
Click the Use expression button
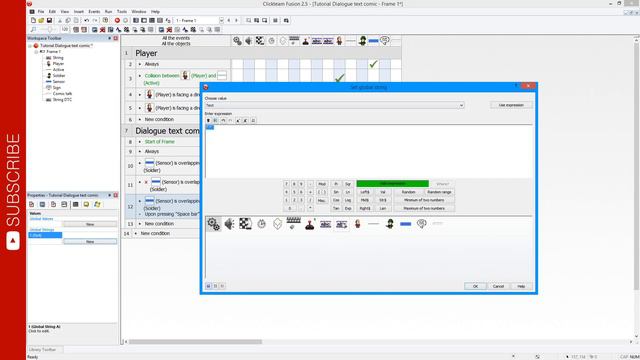pos(511,105)
